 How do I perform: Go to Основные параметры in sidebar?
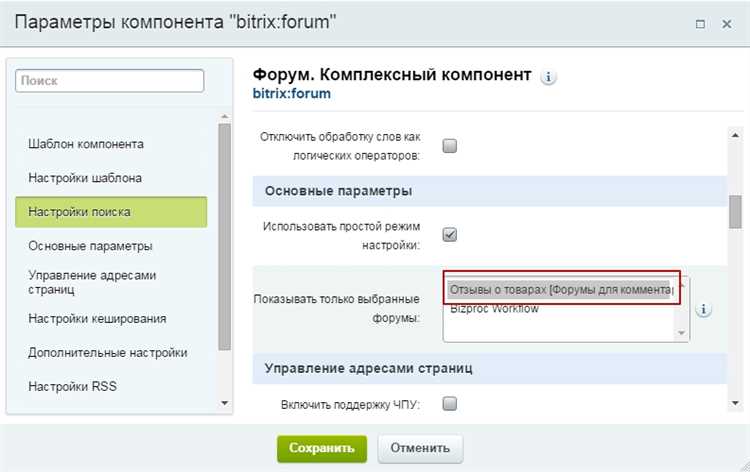tap(90, 246)
